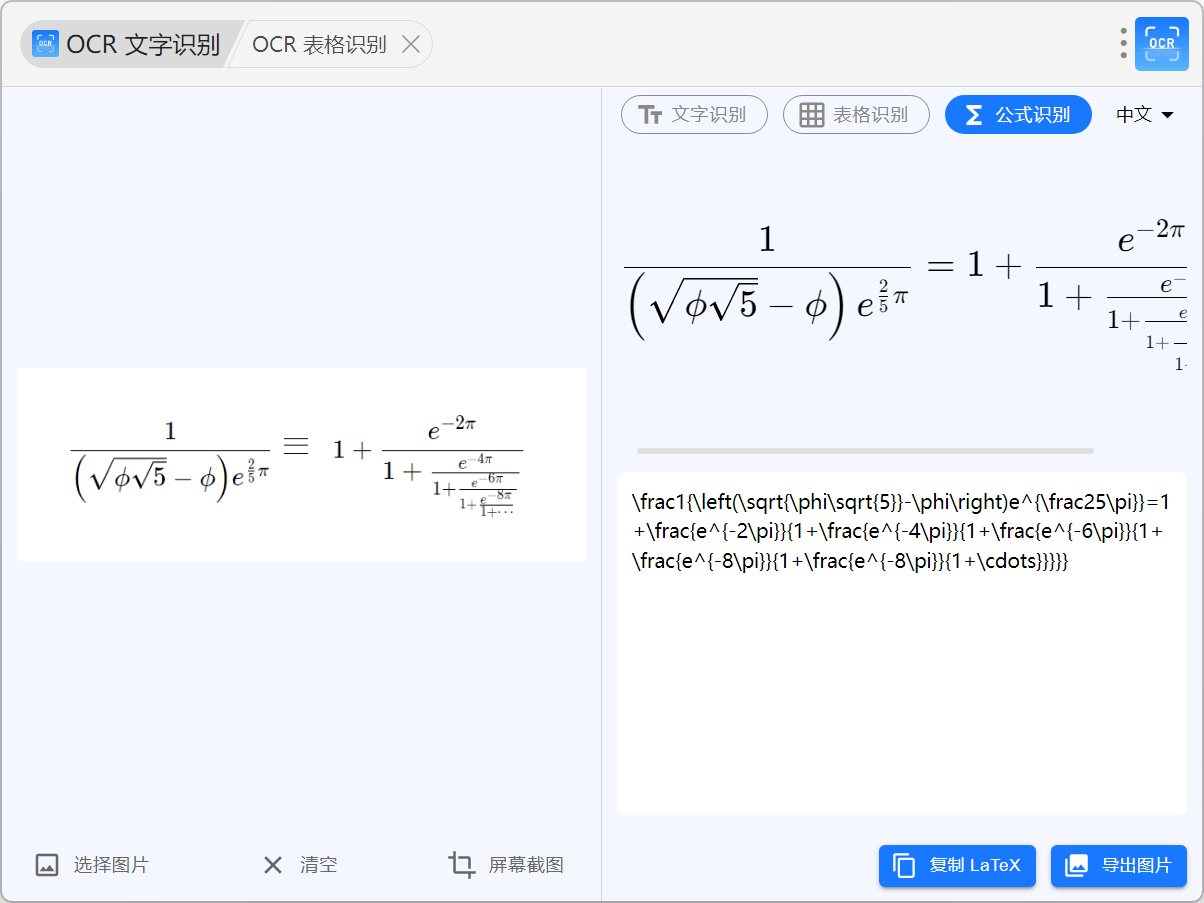Click the X icon beside 清空

272,865
